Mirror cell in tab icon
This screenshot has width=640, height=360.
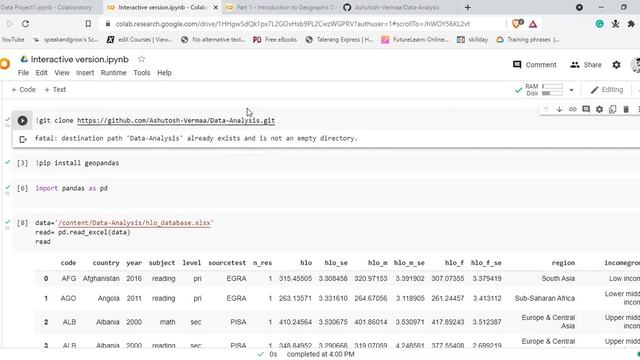pyautogui.click(x=613, y=109)
